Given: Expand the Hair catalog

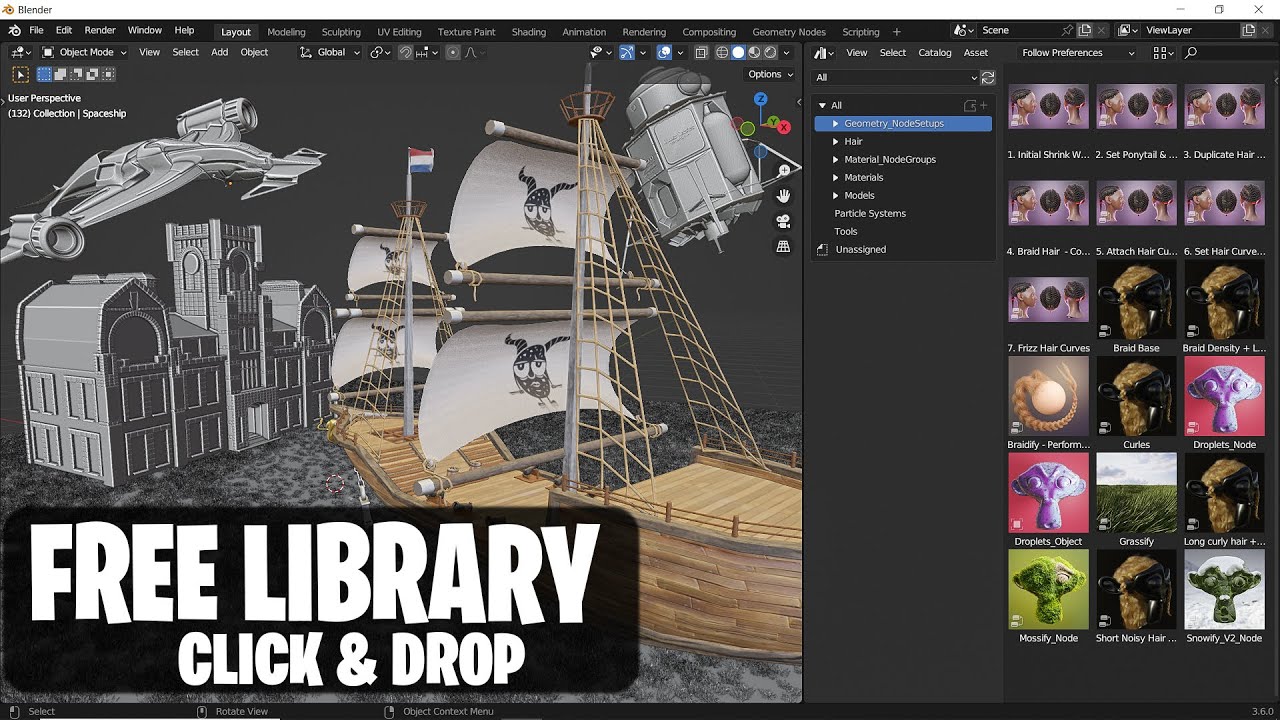Looking at the screenshot, I should click(835, 141).
